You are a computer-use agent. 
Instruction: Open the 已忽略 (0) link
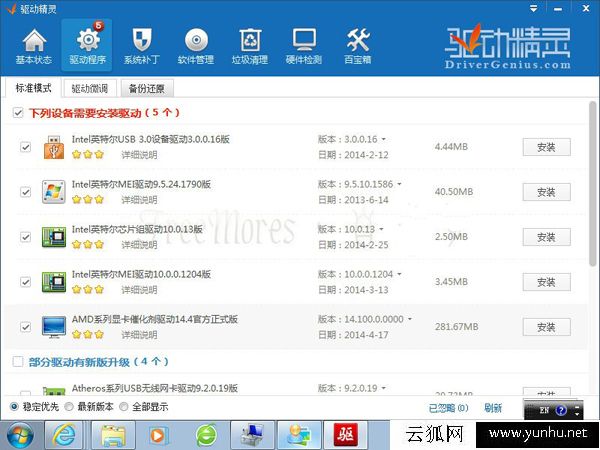tap(448, 408)
